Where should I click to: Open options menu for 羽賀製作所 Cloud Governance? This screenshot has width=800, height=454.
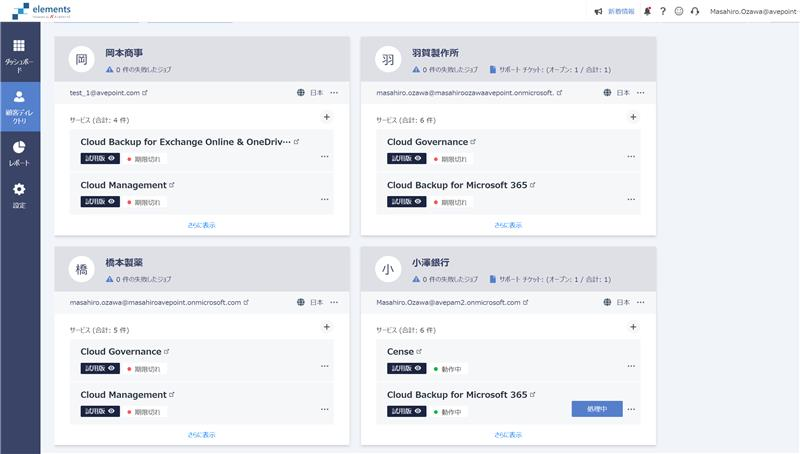coord(631,157)
